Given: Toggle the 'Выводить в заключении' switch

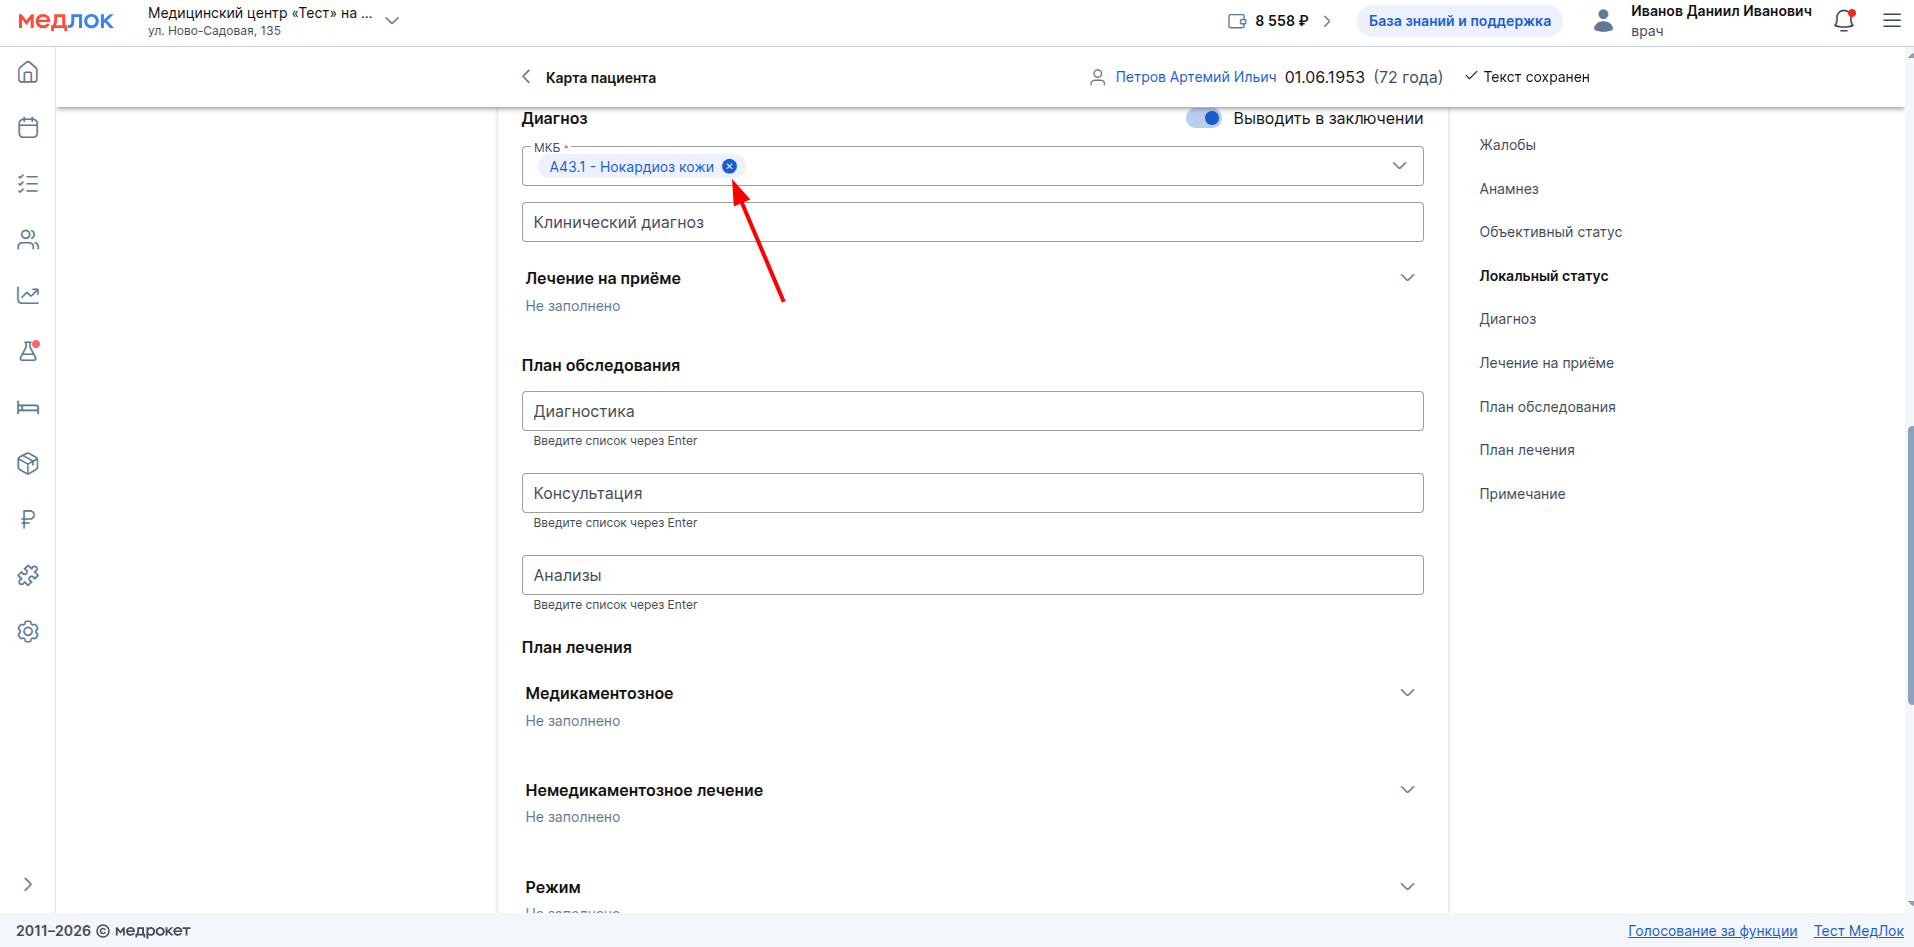Looking at the screenshot, I should [x=1204, y=118].
